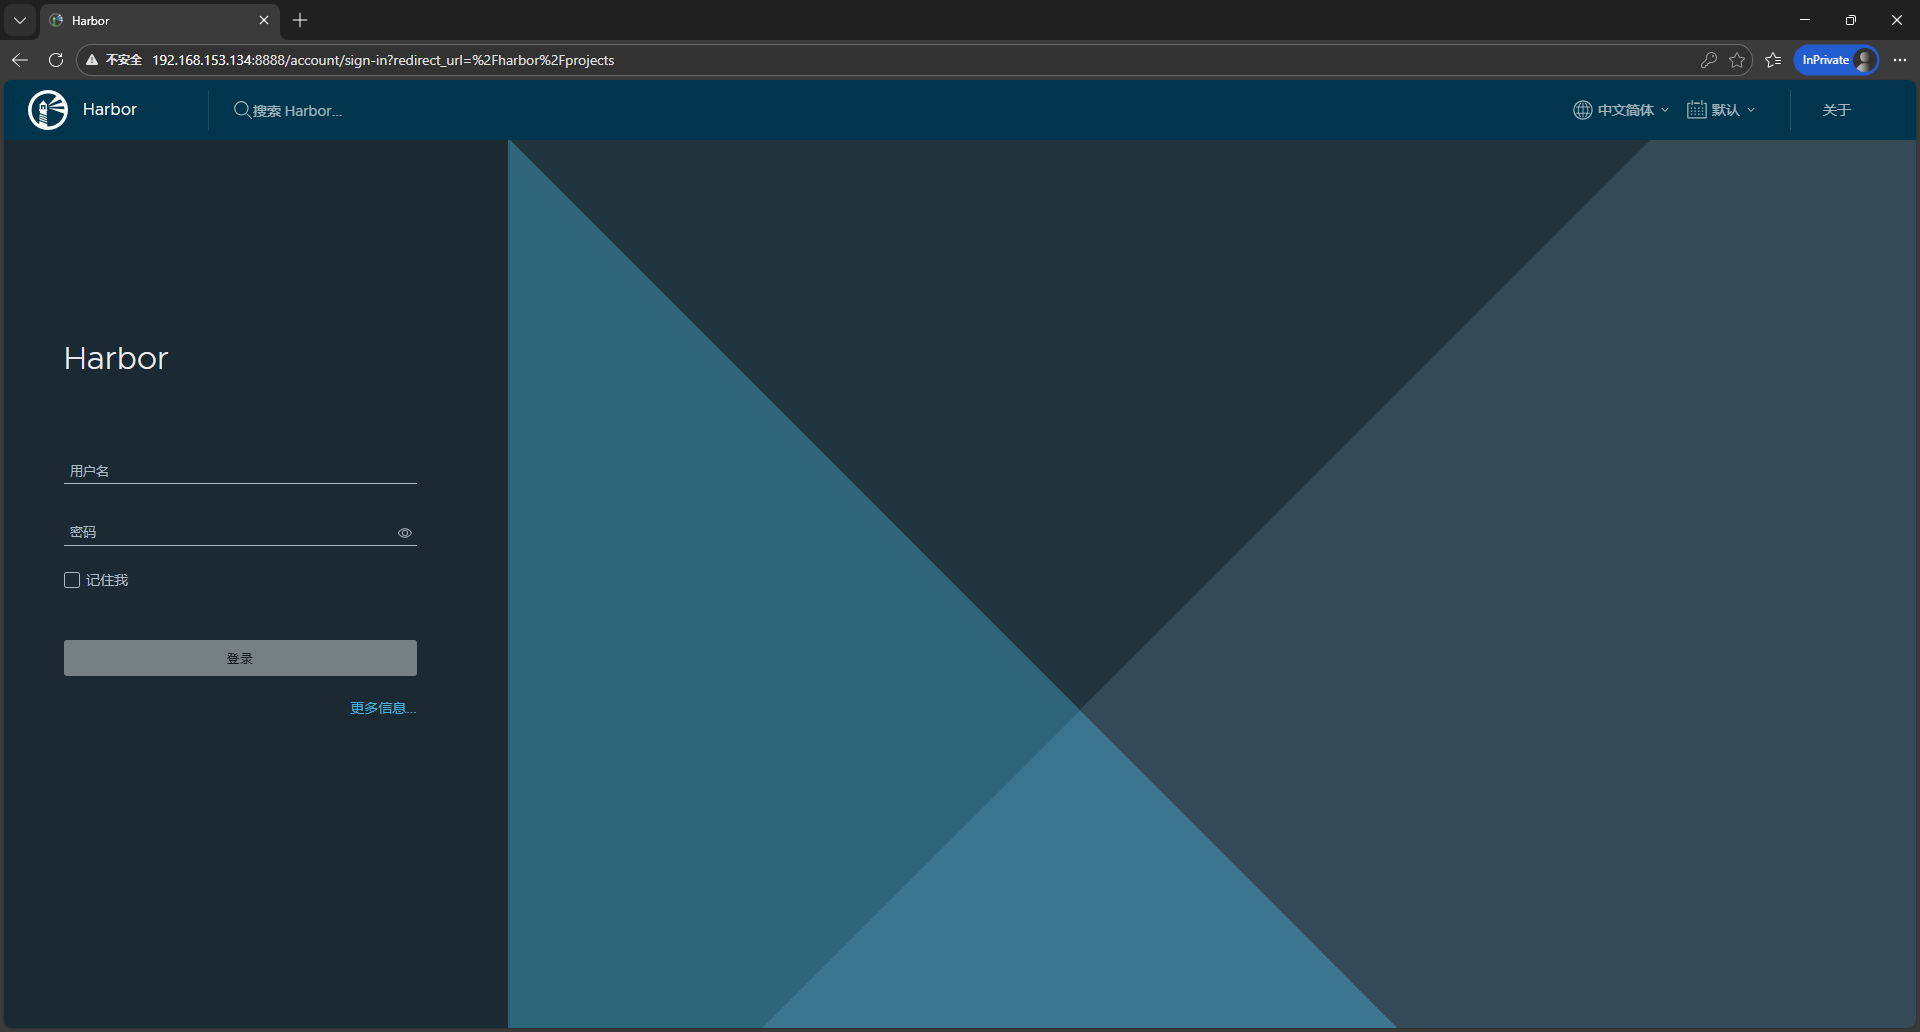Viewport: 1920px width, 1032px height.
Task: Click the calendar icon next to 默认
Action: coord(1696,110)
